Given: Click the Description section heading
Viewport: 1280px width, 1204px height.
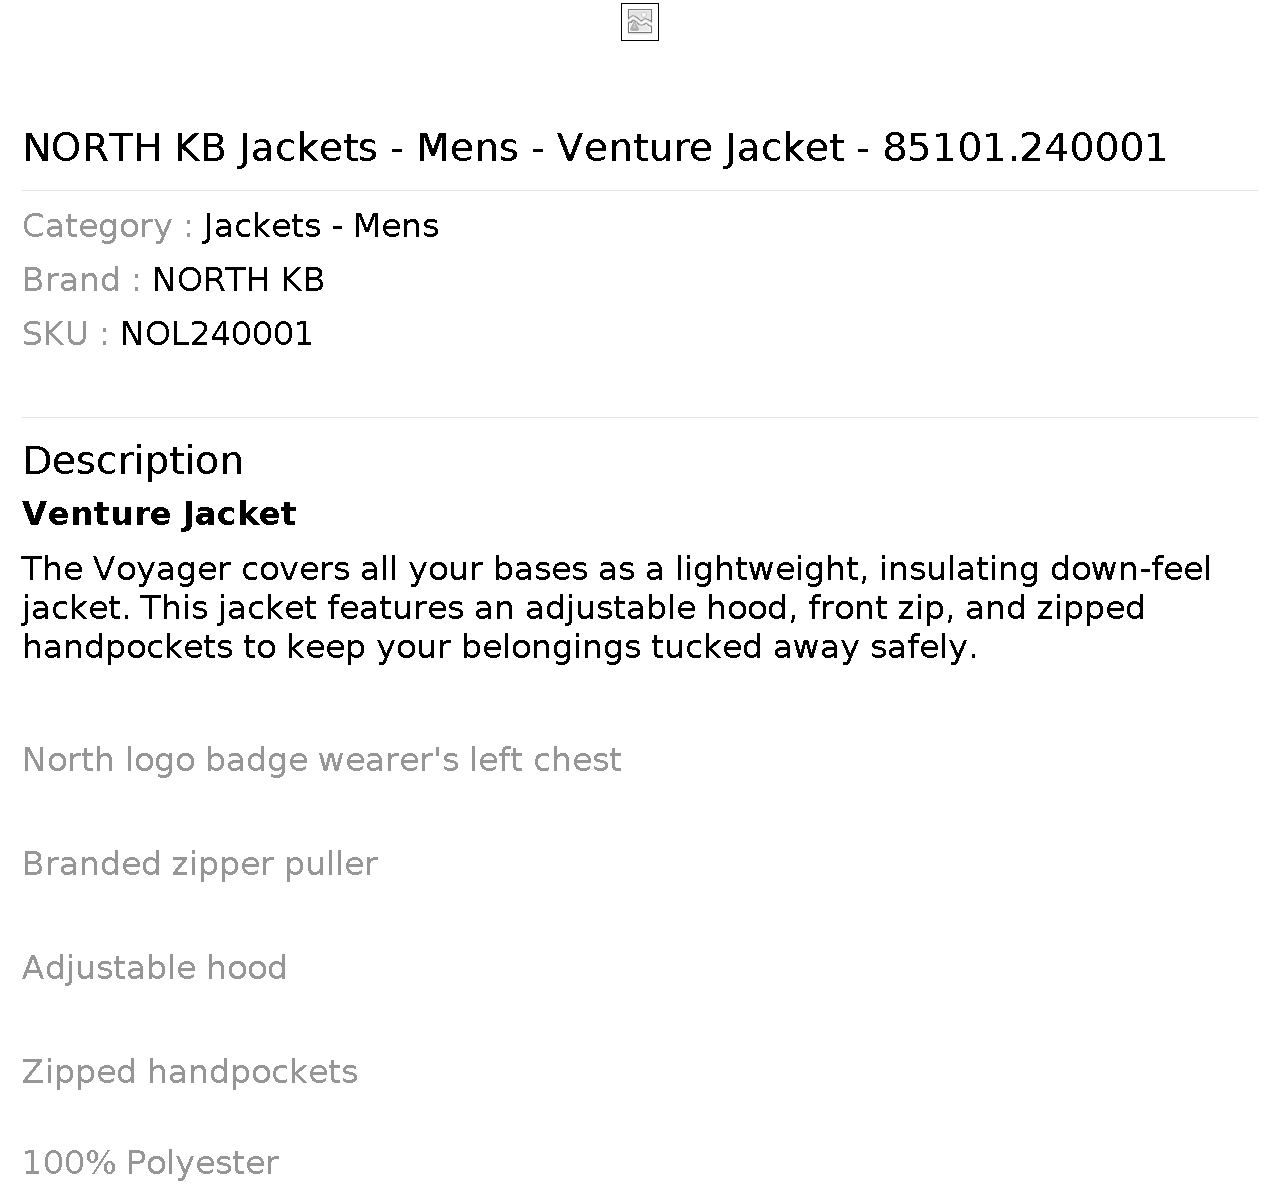Looking at the screenshot, I should click(x=133, y=460).
